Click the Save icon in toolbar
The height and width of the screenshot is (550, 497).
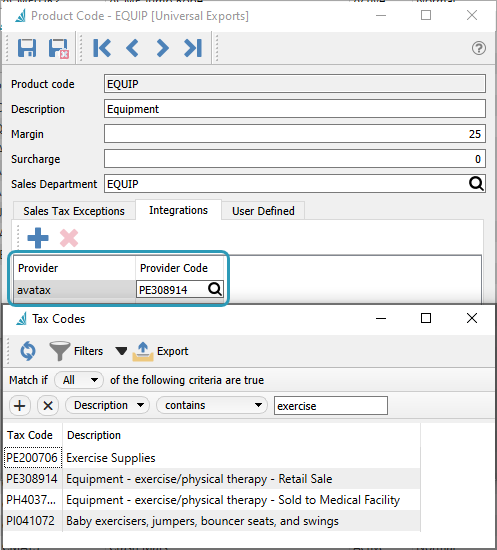(27, 48)
